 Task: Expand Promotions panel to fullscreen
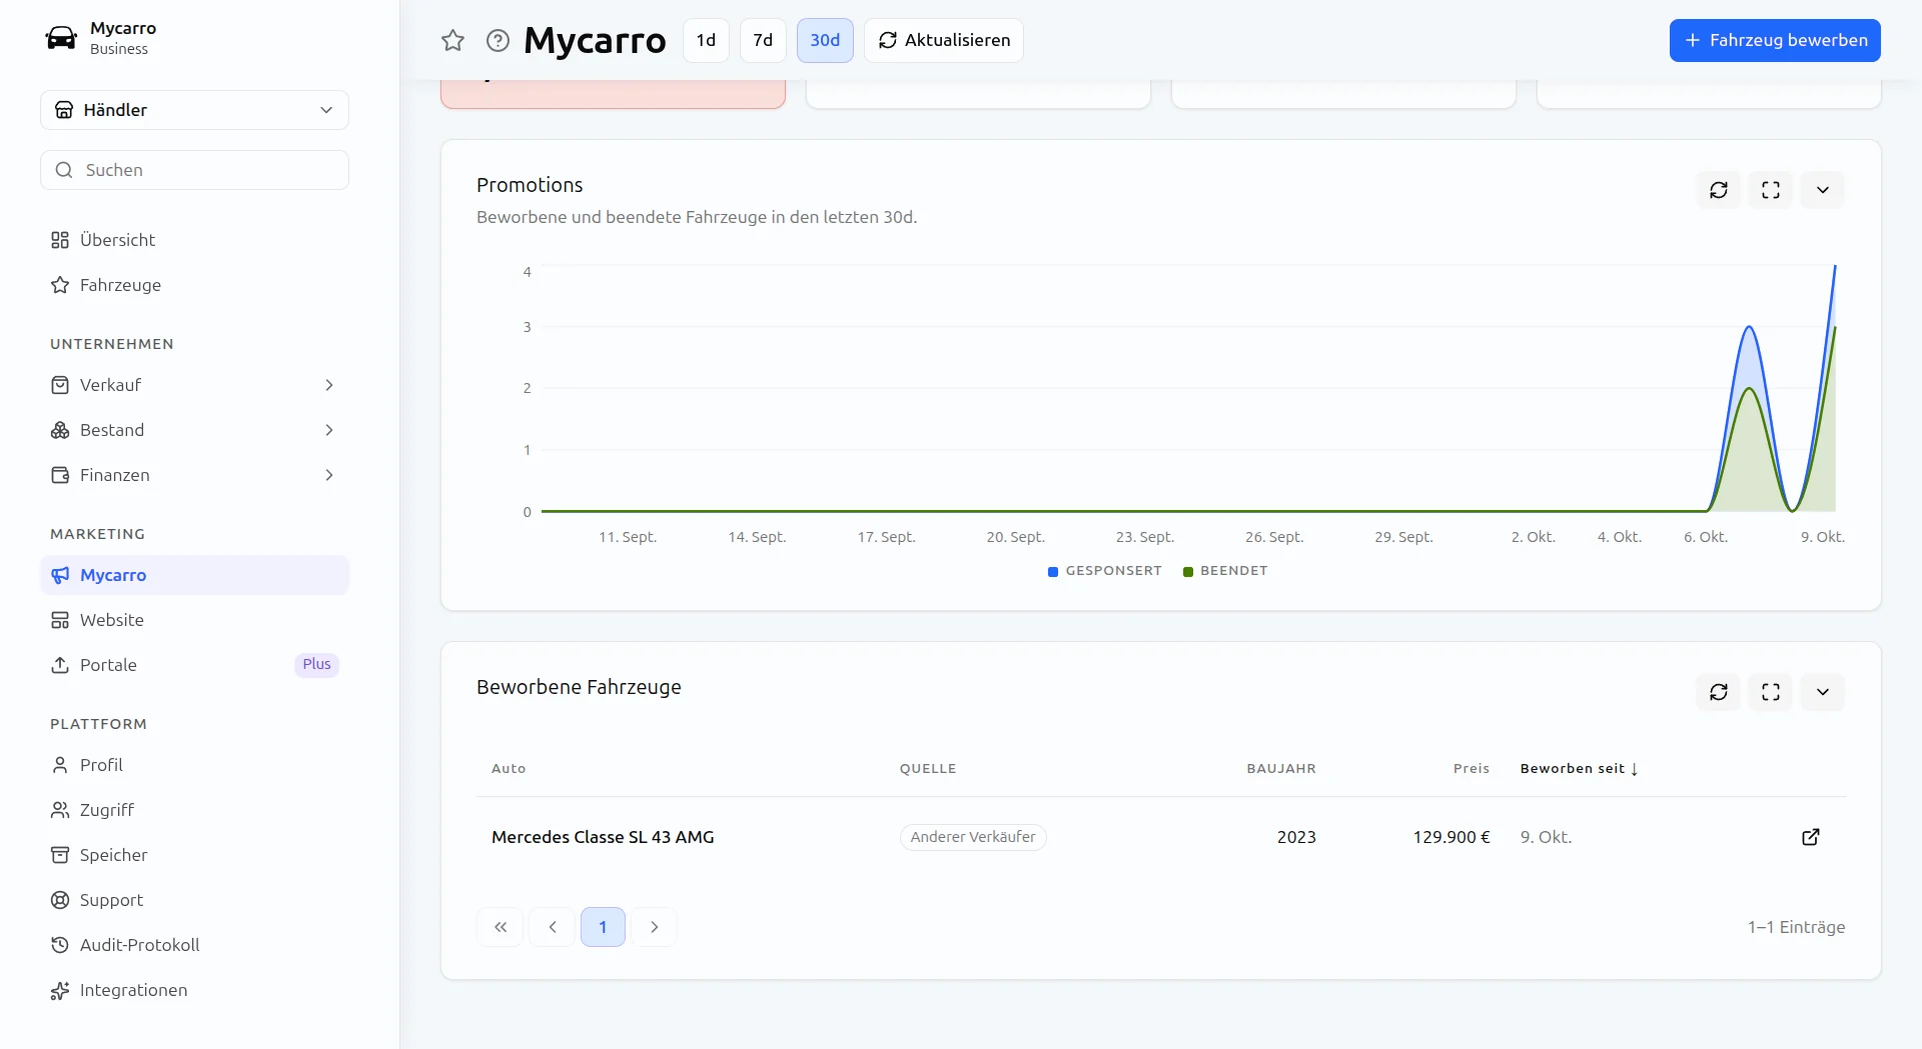point(1770,190)
